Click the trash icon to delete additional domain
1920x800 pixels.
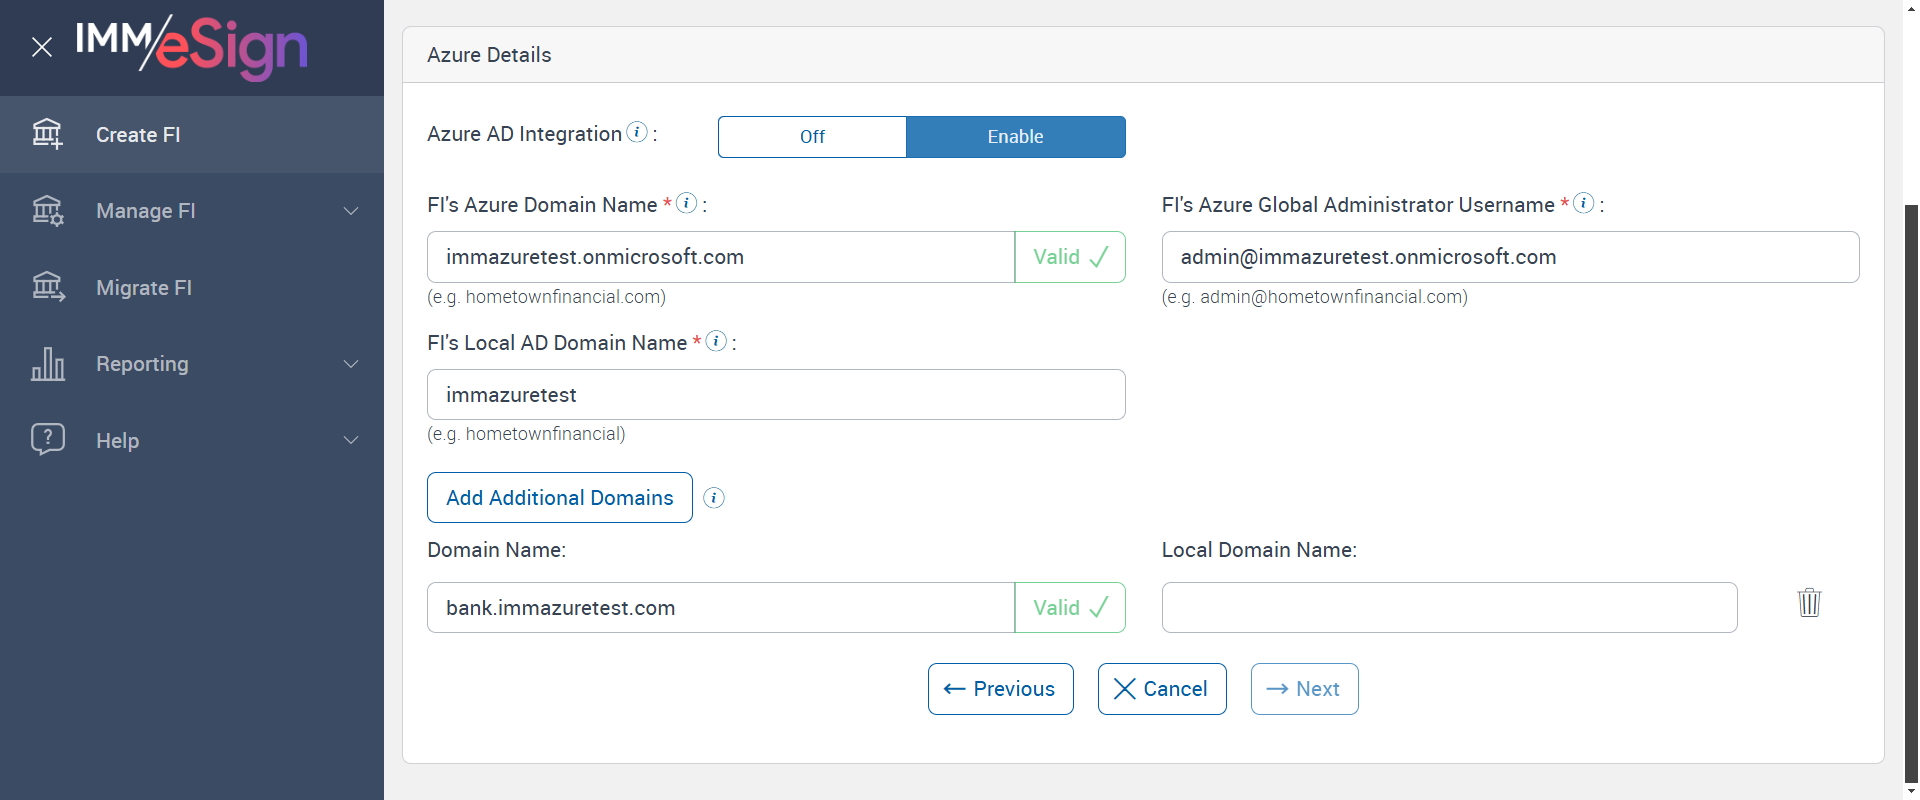(1809, 603)
